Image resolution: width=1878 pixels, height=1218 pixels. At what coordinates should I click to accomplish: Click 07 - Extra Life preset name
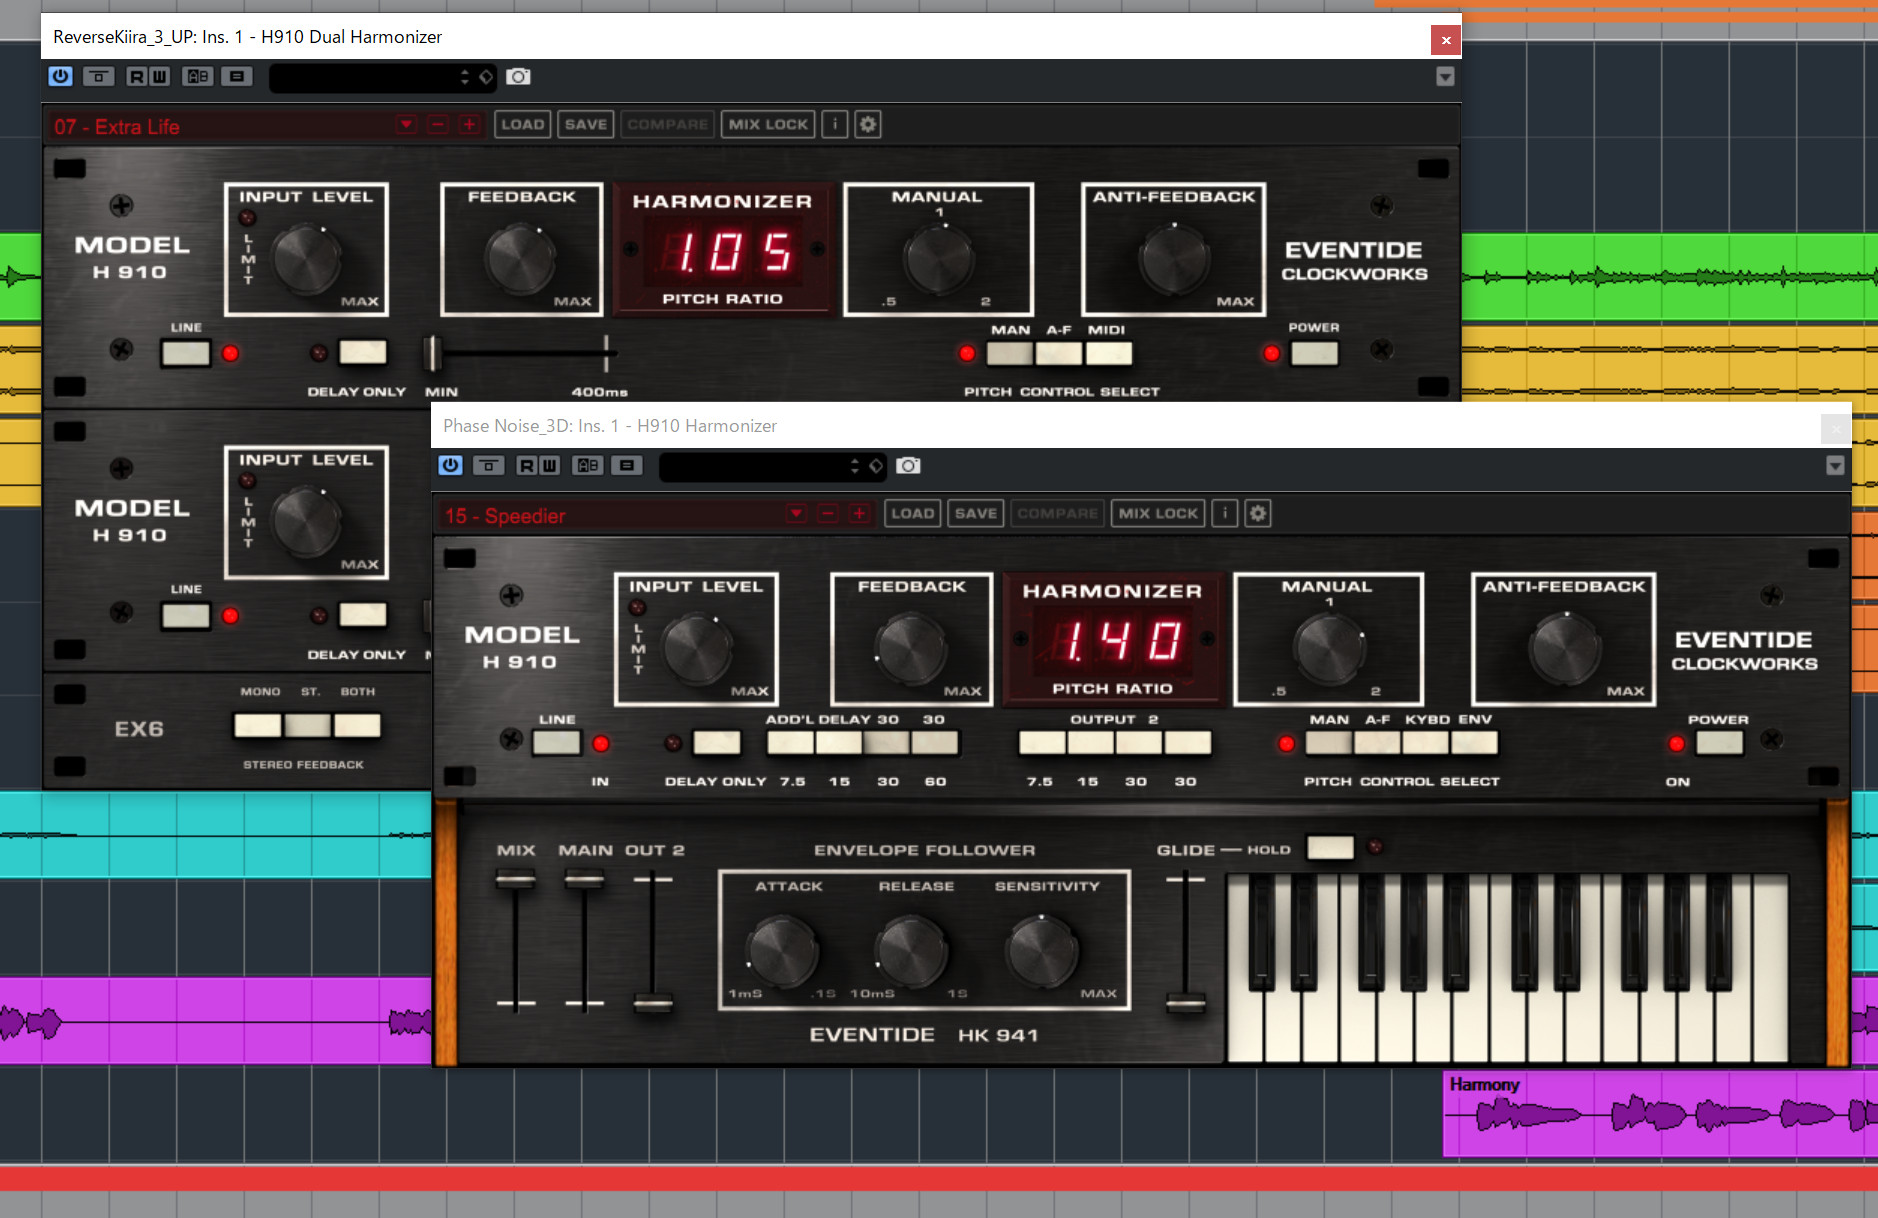click(x=117, y=127)
